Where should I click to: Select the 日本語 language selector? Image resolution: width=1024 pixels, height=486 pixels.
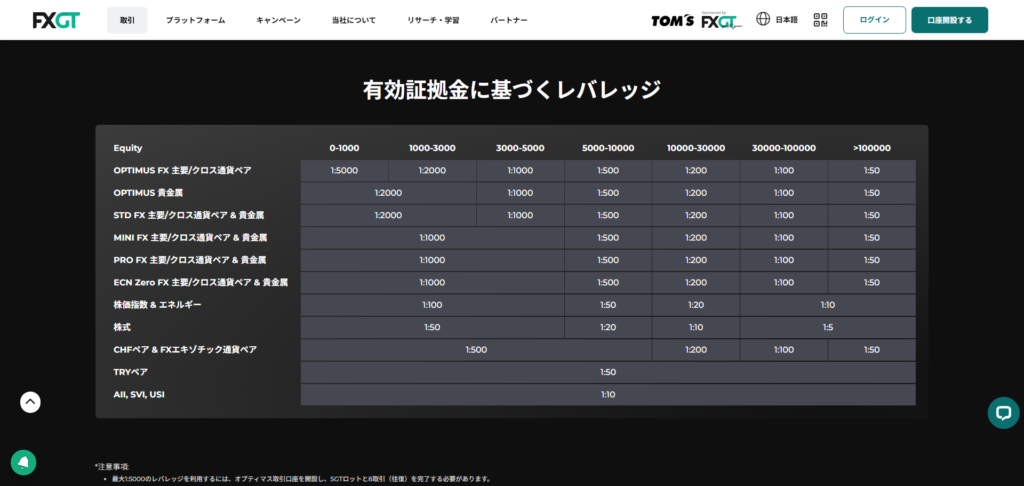[x=786, y=20]
